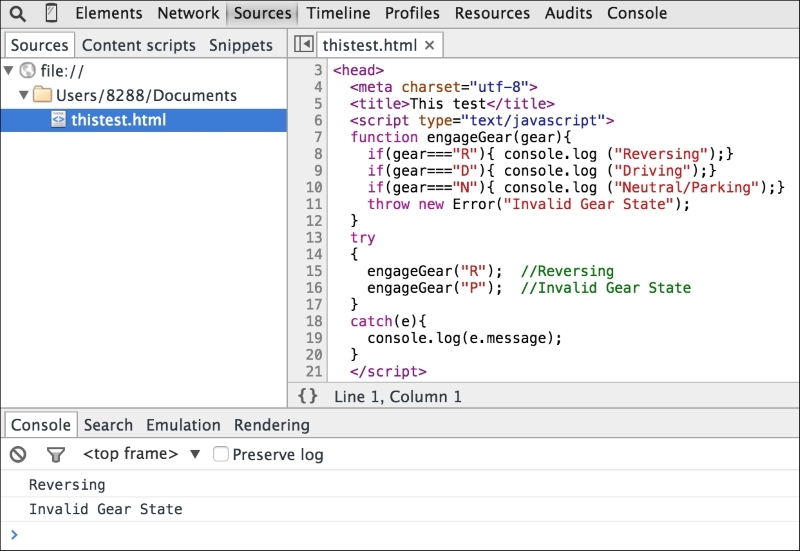
Task: Enable Preserve log checkbox
Action: [220, 454]
